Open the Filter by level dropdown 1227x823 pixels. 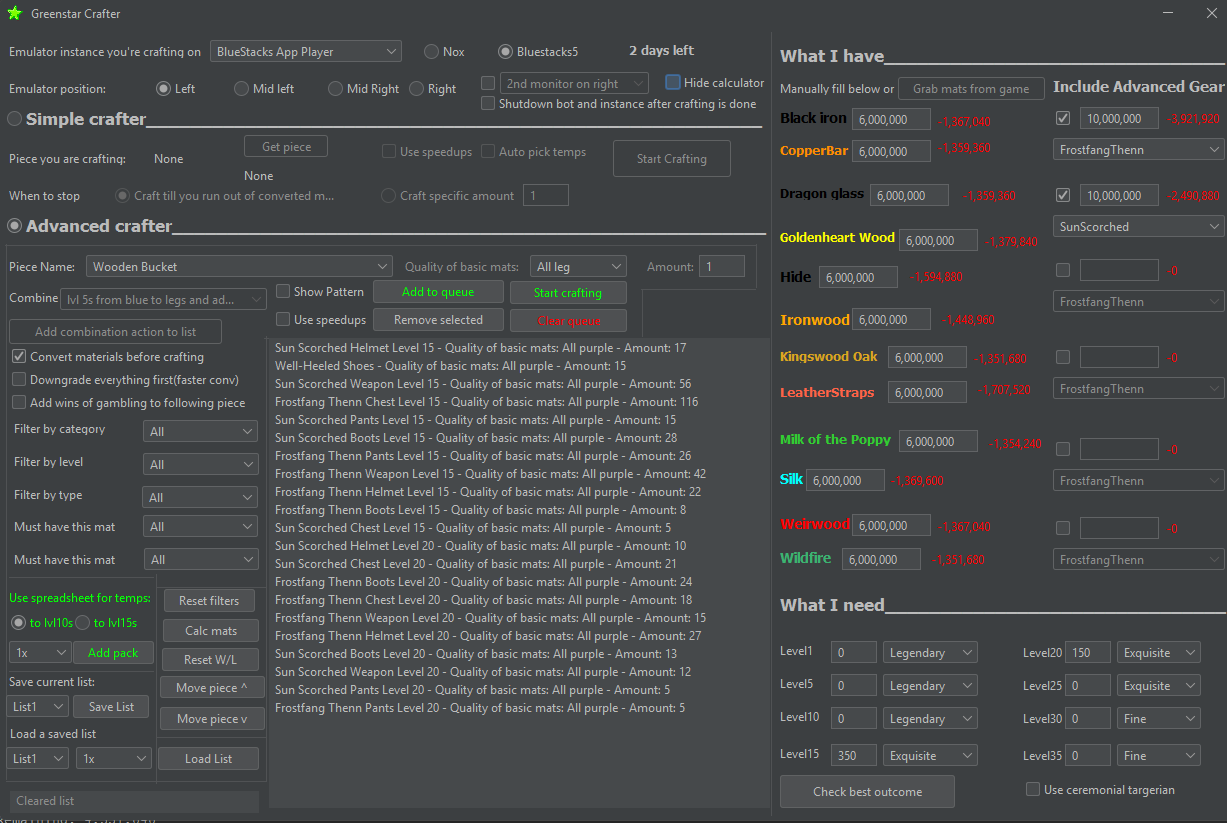(x=200, y=464)
